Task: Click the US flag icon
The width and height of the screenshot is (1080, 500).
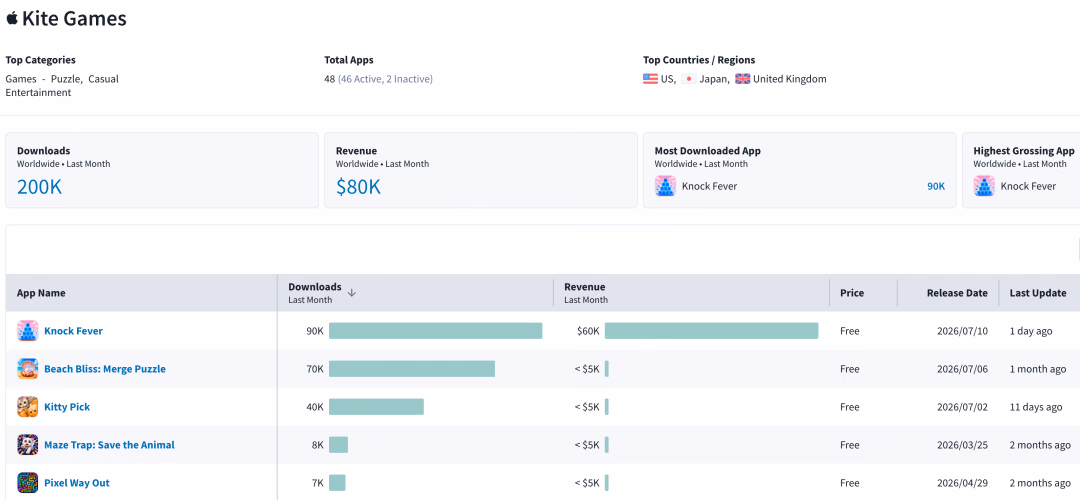Action: coord(650,79)
